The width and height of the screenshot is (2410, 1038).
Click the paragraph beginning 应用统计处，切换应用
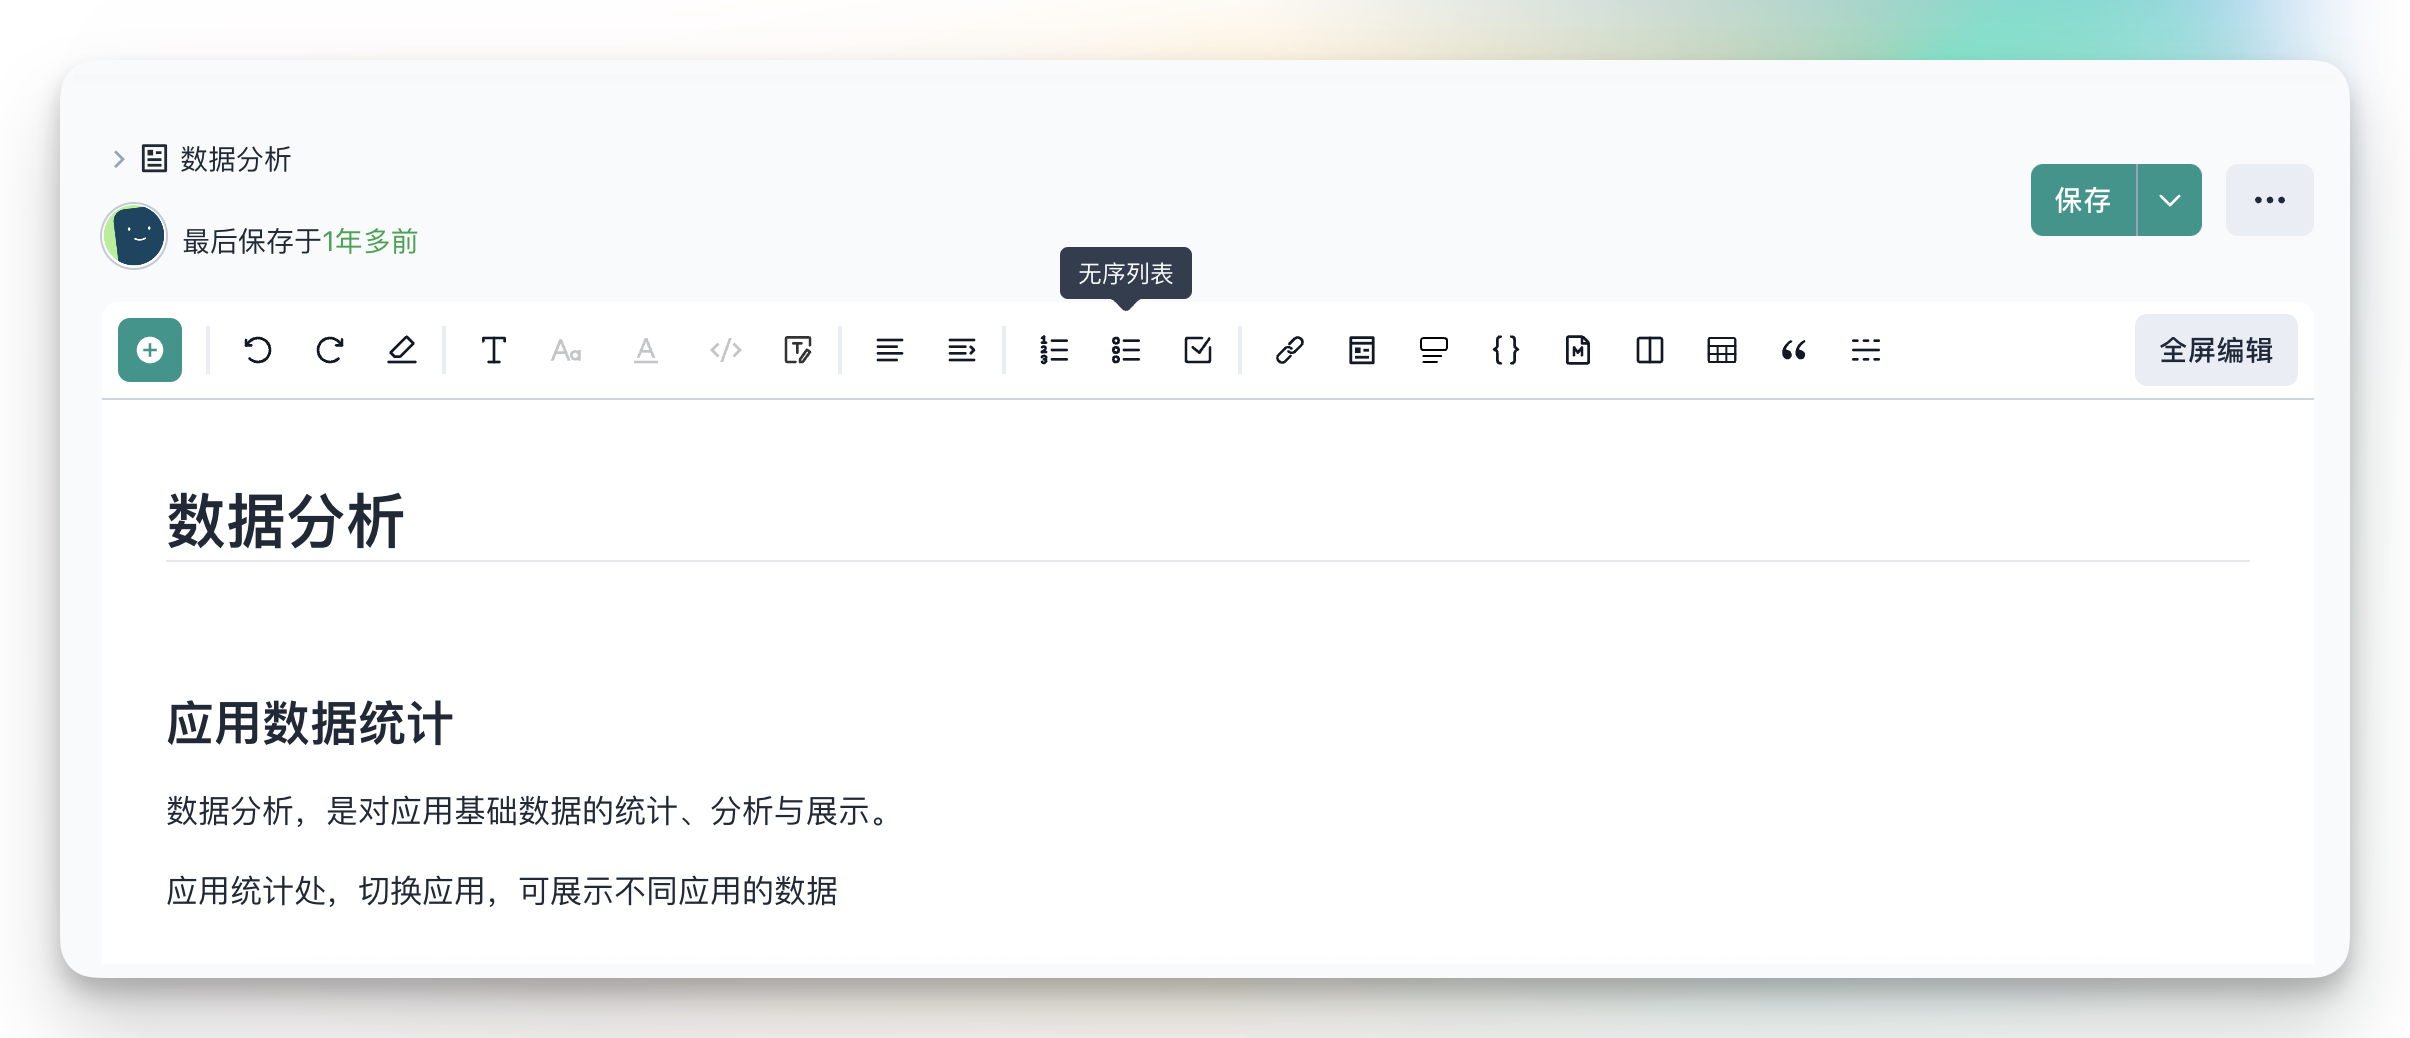click(x=502, y=891)
